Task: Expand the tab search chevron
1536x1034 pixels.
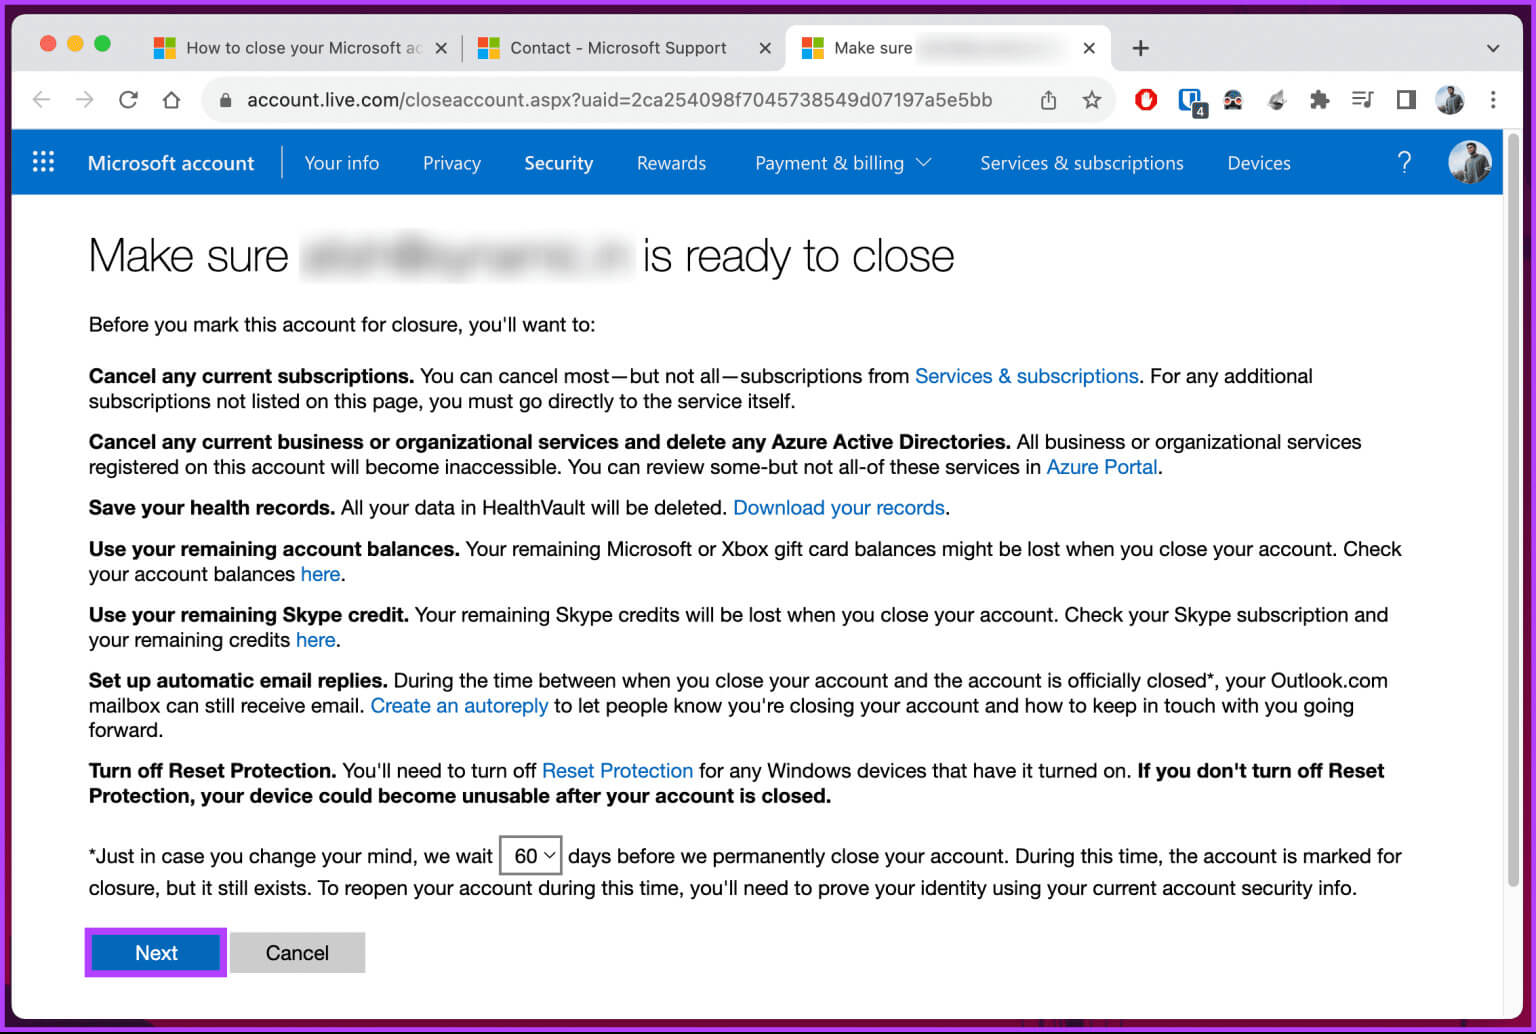Action: (1493, 48)
